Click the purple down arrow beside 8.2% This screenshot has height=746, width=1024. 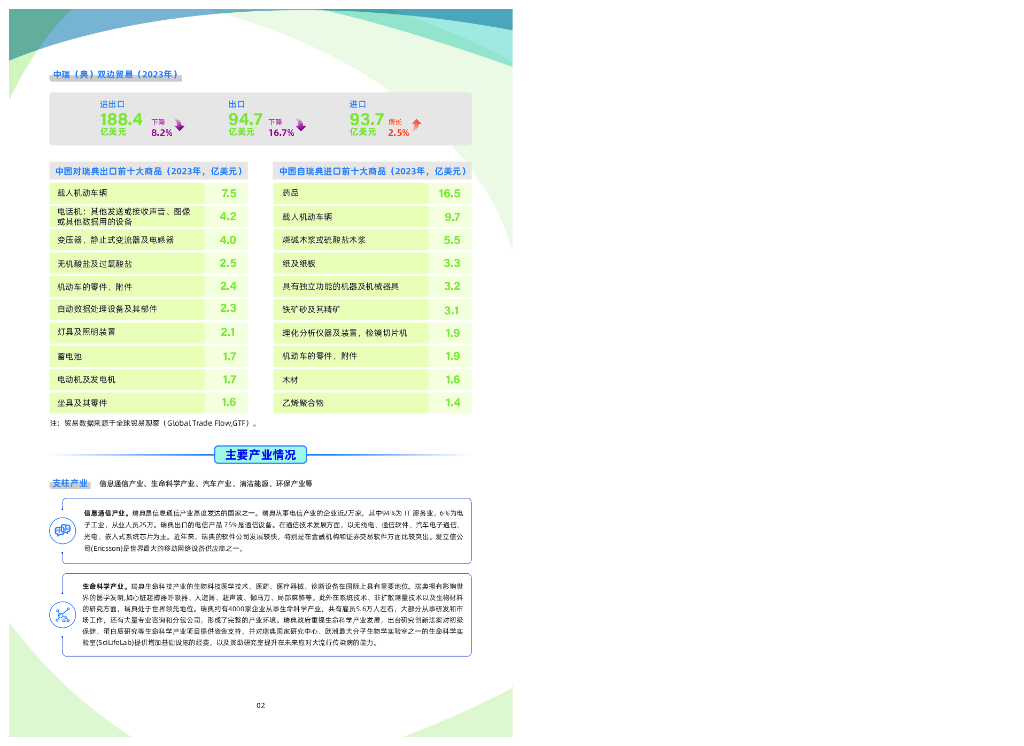179,125
